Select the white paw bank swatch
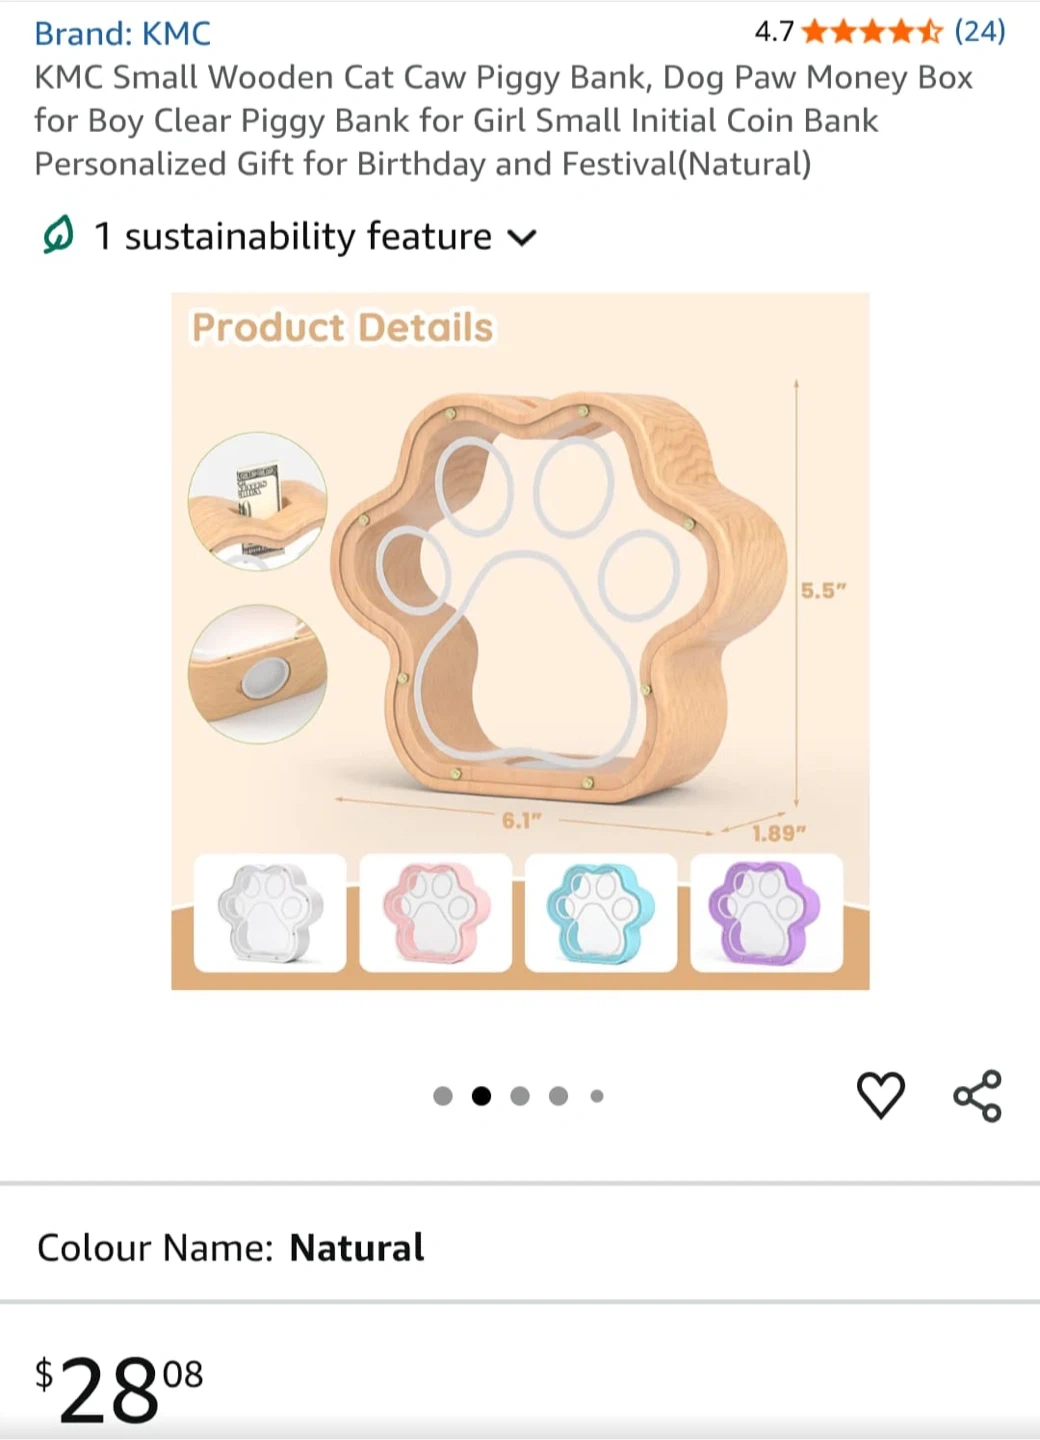This screenshot has height=1440, width=1040. (270, 912)
